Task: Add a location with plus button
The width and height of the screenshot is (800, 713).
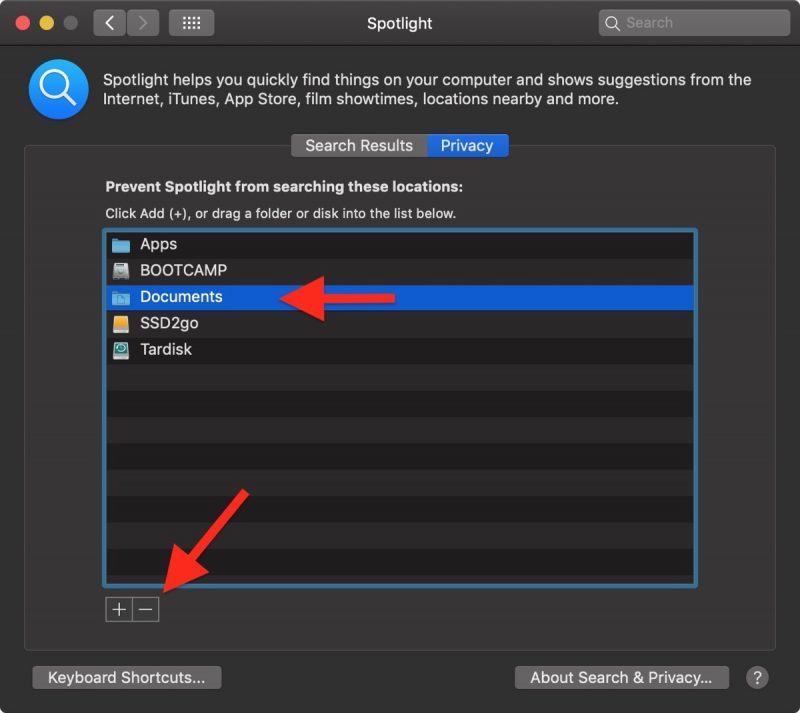Action: click(x=119, y=609)
